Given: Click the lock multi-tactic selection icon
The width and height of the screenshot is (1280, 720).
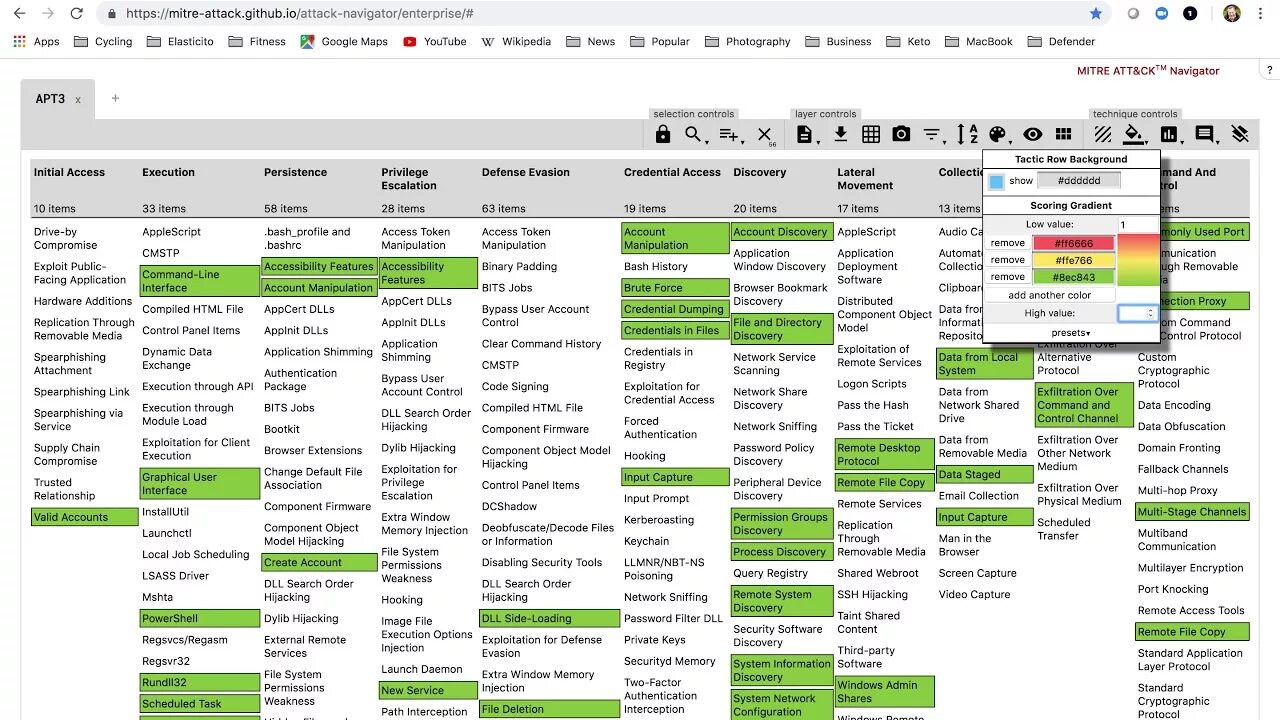Looking at the screenshot, I should coord(663,135).
